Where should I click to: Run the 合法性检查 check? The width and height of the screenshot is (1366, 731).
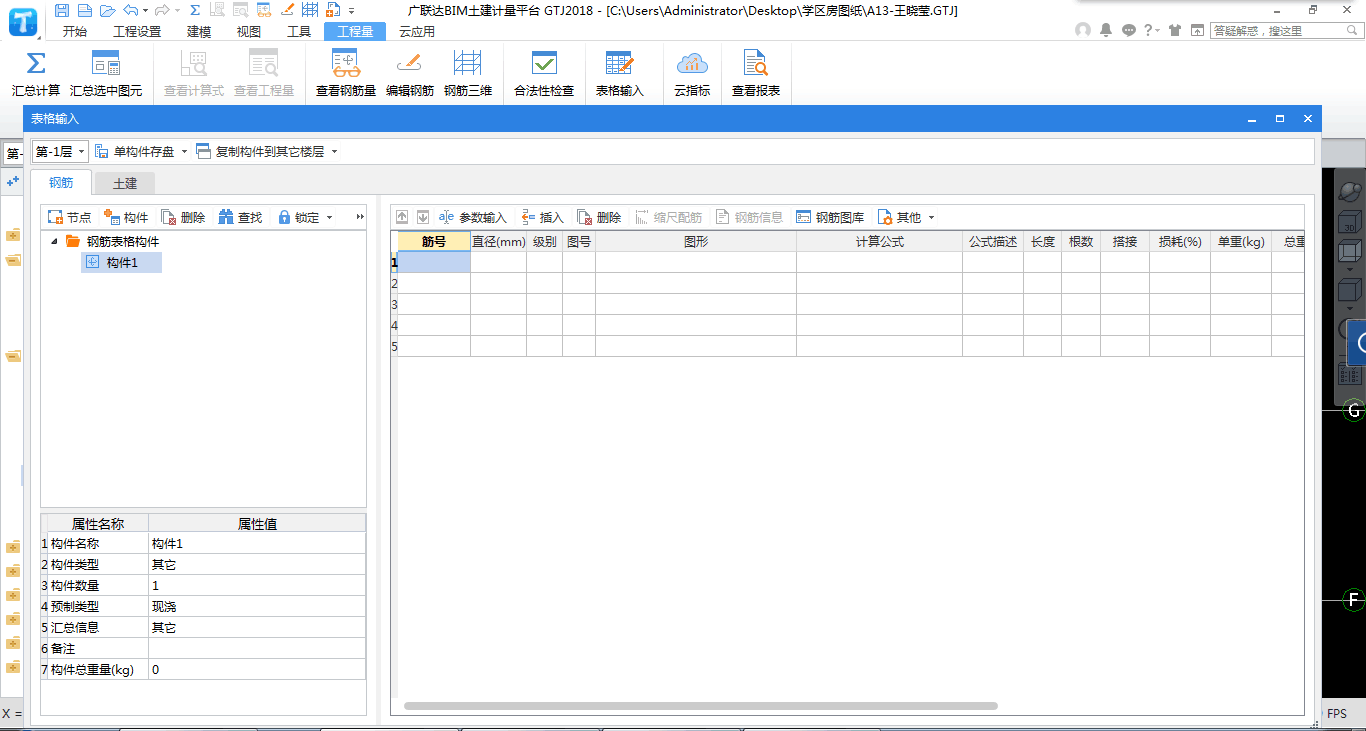coord(544,74)
